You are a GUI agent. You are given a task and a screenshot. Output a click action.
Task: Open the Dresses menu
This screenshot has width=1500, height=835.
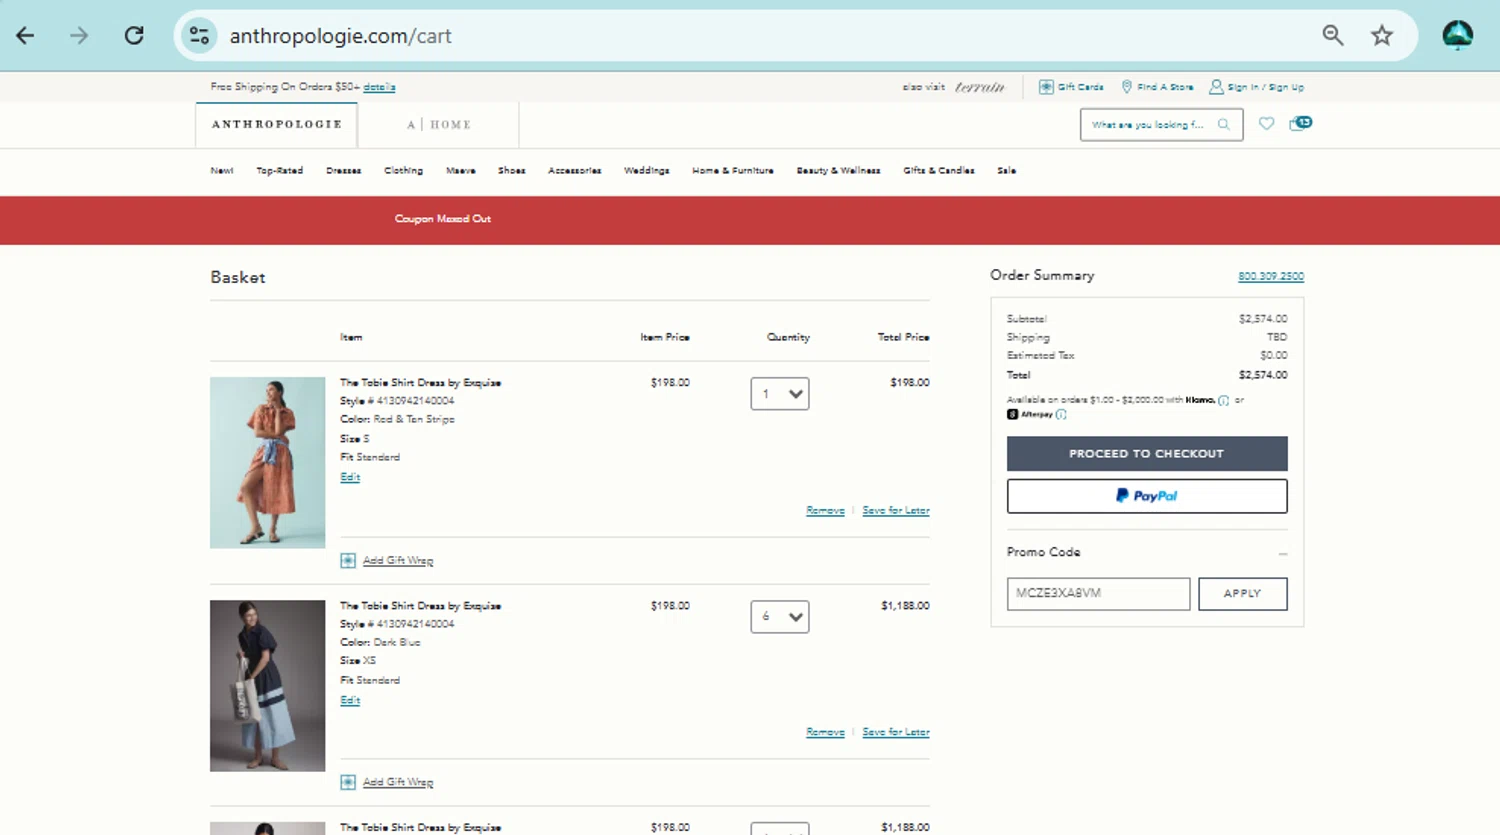[x=343, y=171]
